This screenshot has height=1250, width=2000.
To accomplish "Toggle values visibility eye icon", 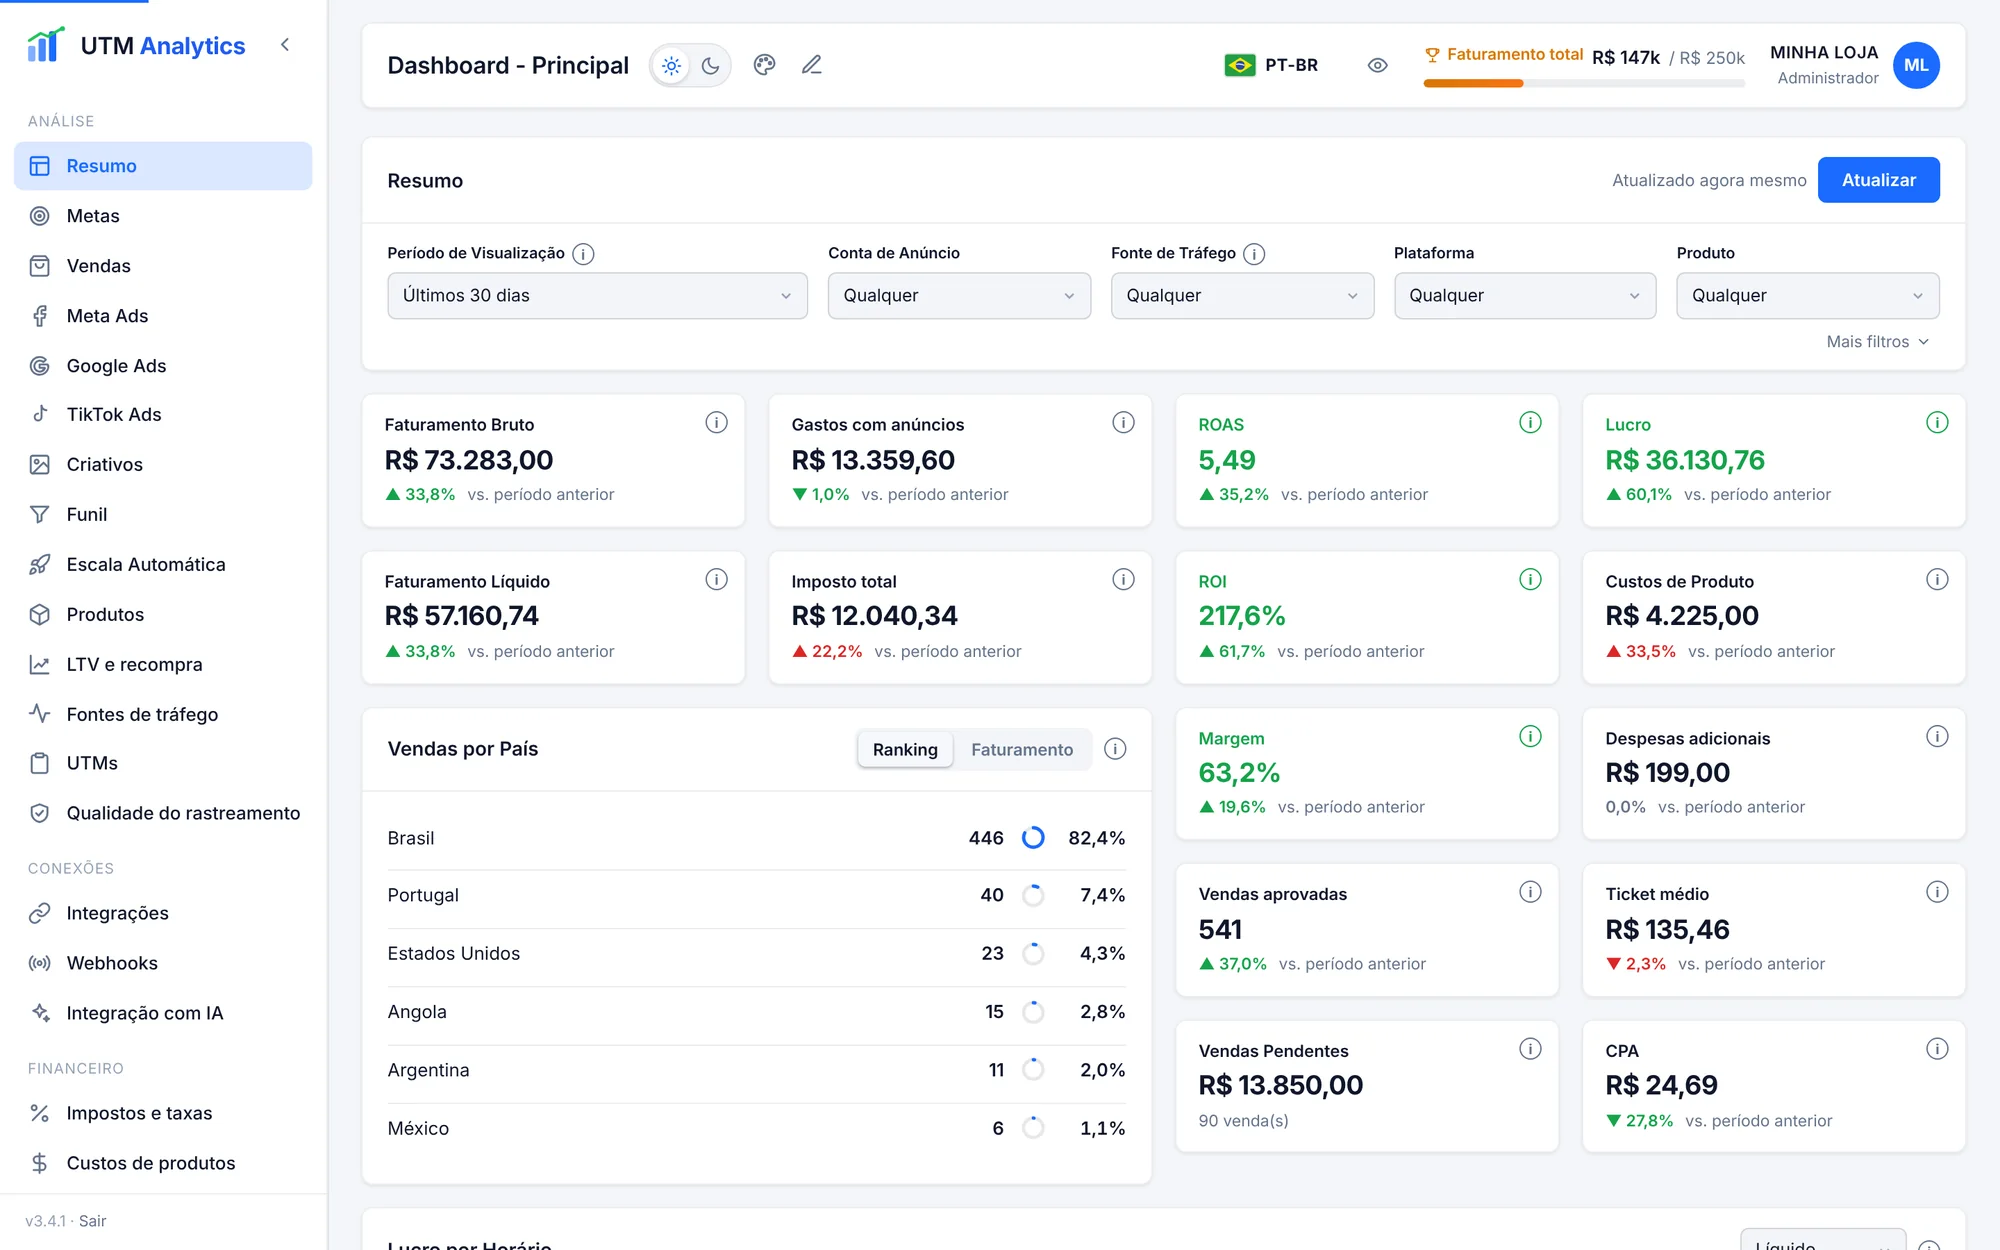I will (x=1377, y=66).
